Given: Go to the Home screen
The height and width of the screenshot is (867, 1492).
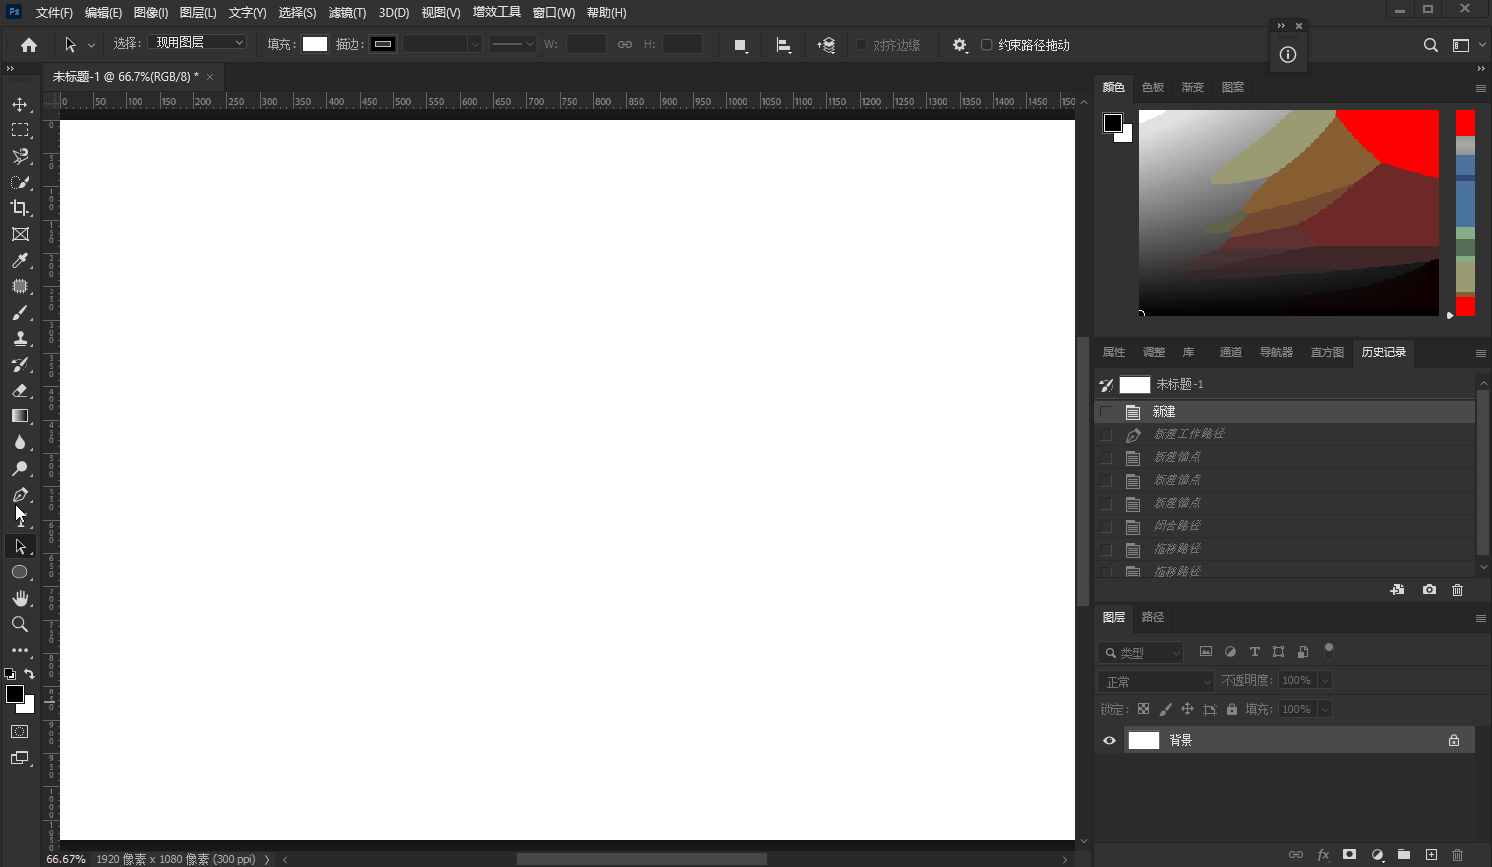Looking at the screenshot, I should (29, 45).
